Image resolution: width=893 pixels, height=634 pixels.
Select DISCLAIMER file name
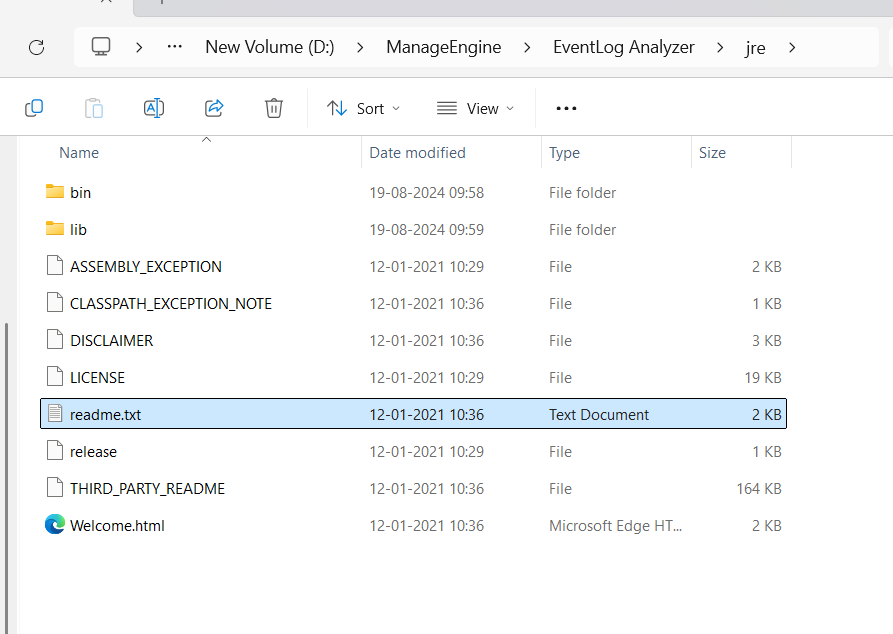[112, 341]
